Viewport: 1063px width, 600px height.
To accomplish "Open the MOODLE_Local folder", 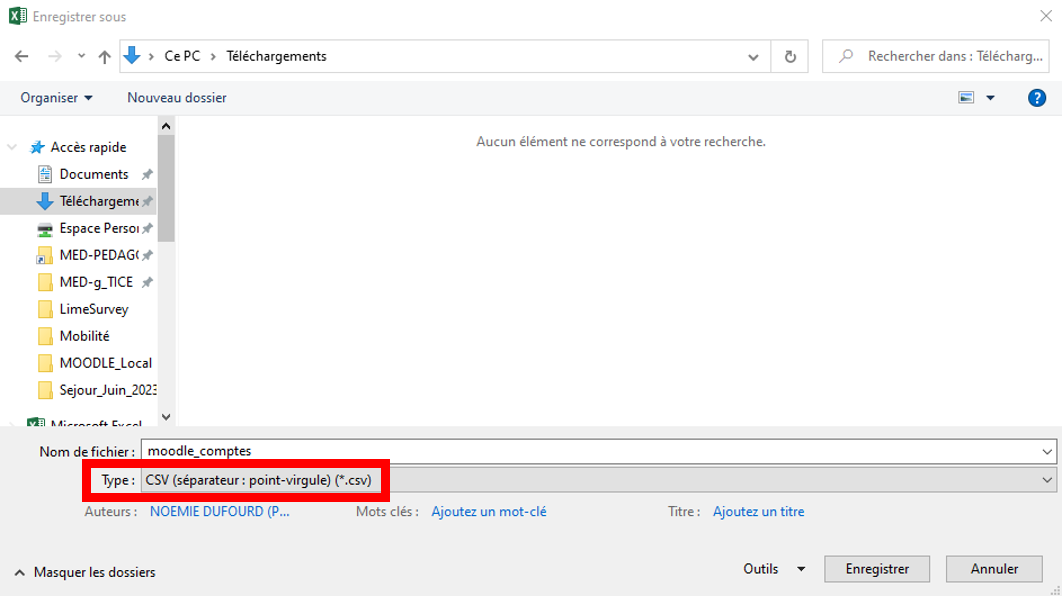I will coord(106,363).
